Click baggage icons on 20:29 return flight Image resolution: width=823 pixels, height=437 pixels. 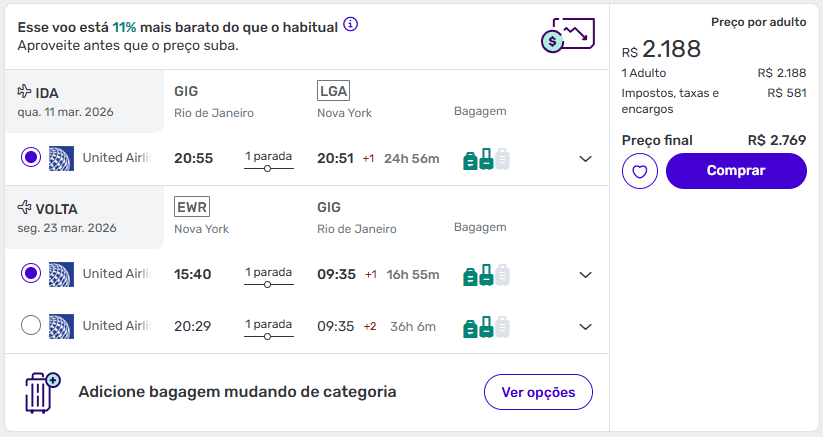[486, 326]
